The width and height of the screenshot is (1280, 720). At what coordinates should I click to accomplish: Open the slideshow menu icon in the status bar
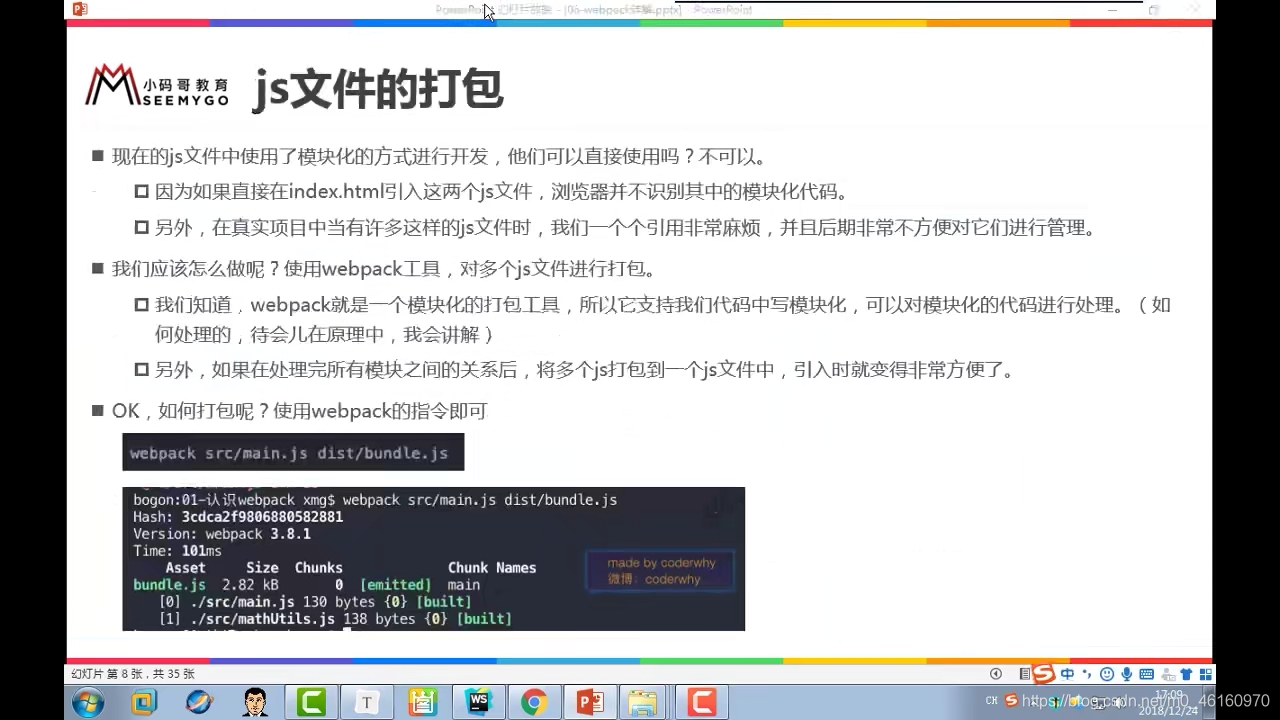coord(1025,674)
